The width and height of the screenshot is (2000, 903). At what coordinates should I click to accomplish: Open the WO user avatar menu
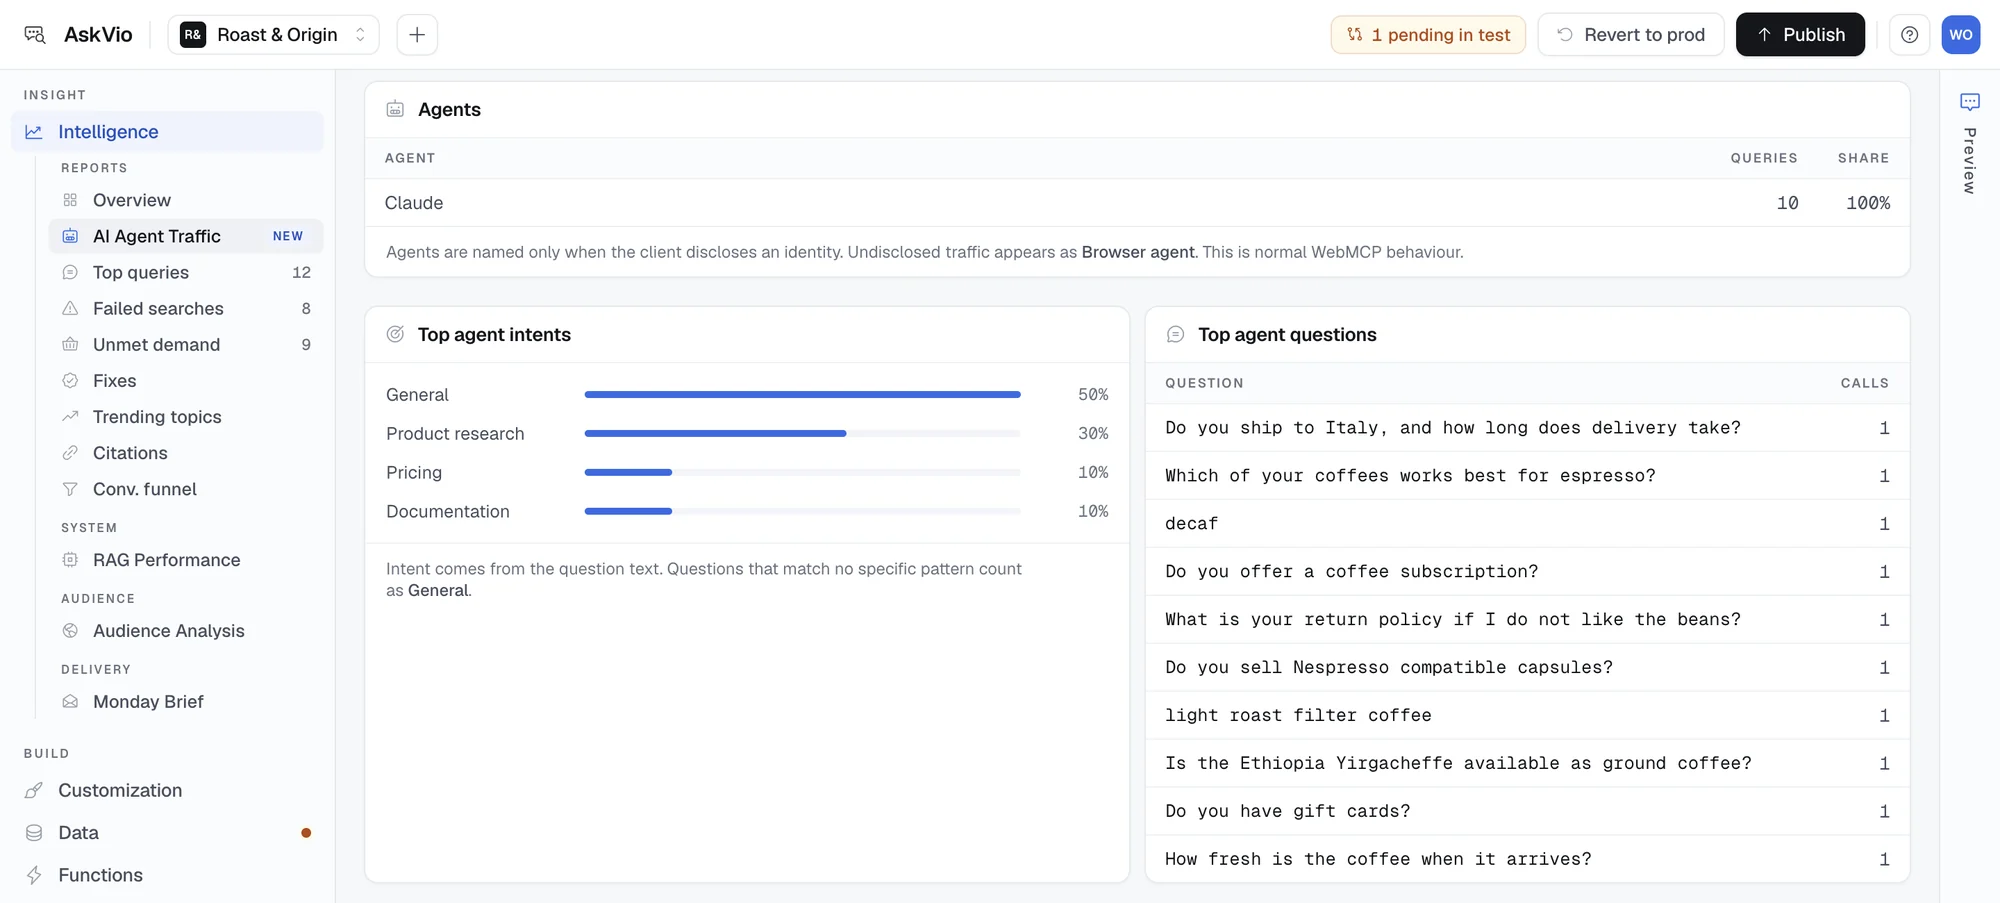(x=1961, y=35)
